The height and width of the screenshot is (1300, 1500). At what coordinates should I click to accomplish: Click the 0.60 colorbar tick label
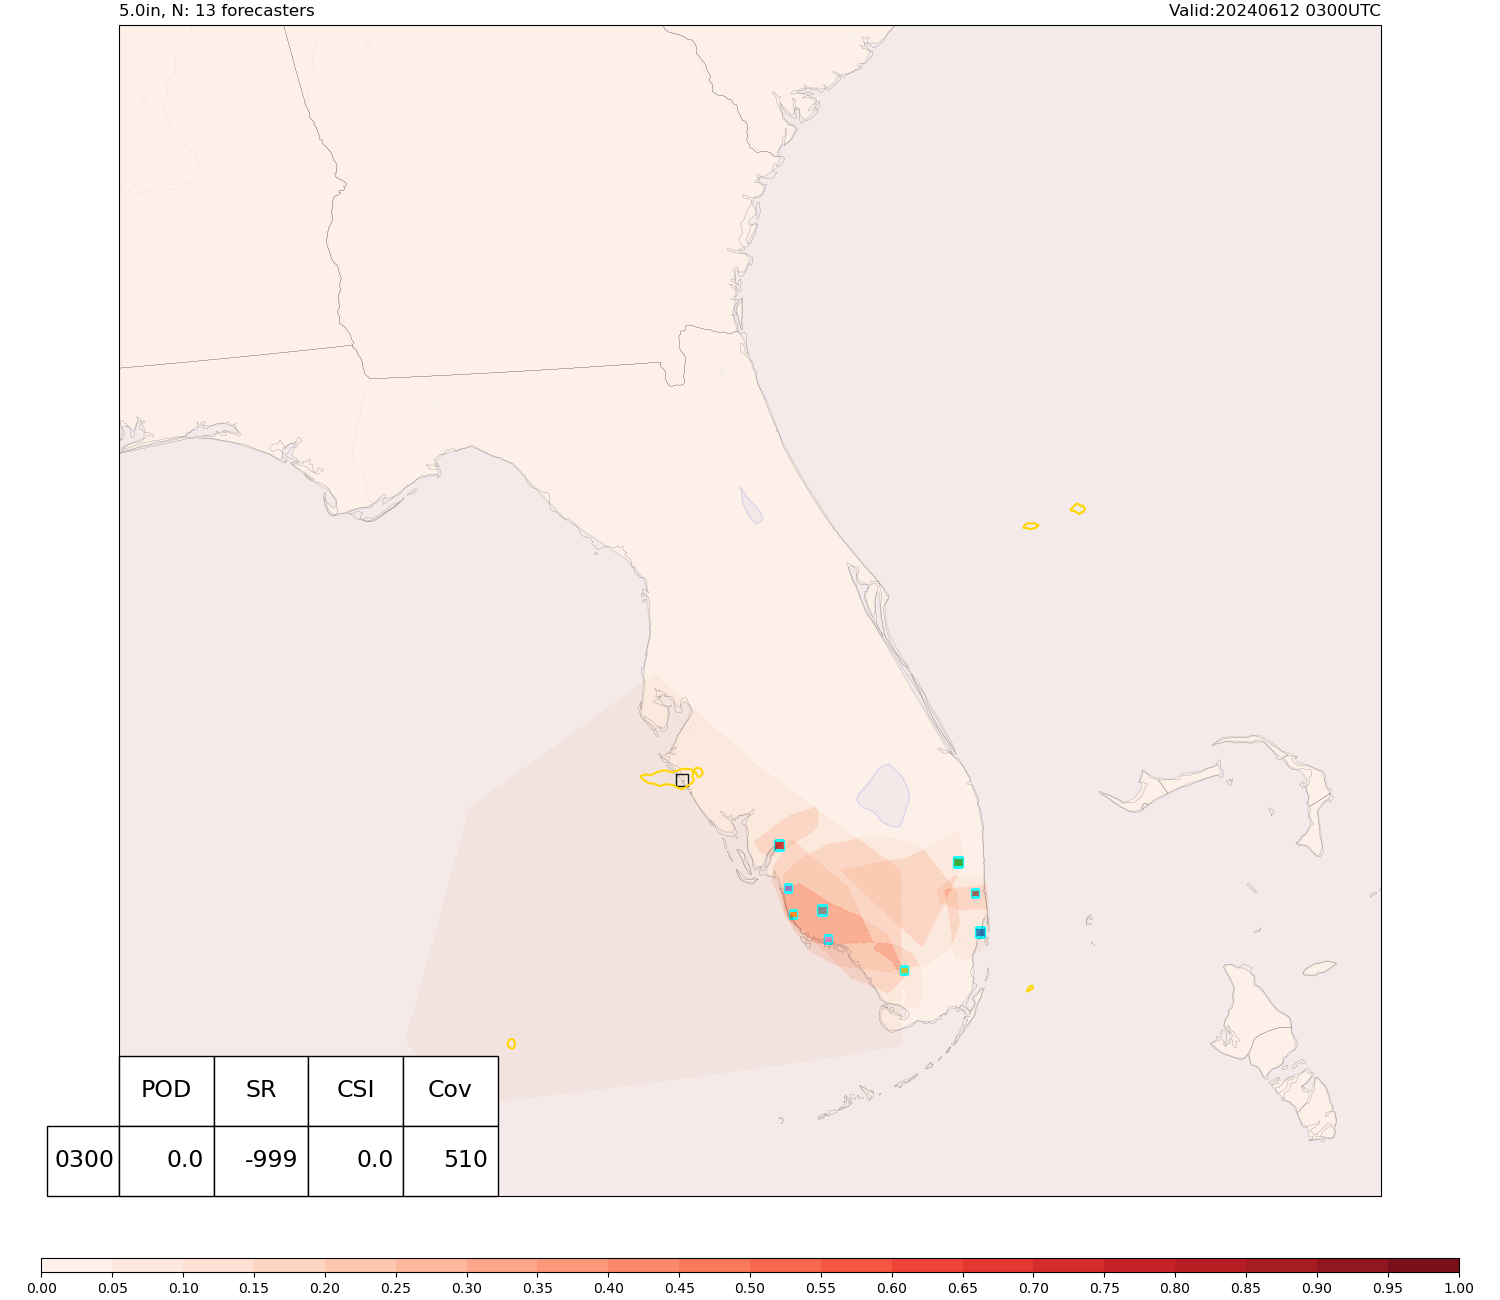click(x=892, y=1288)
